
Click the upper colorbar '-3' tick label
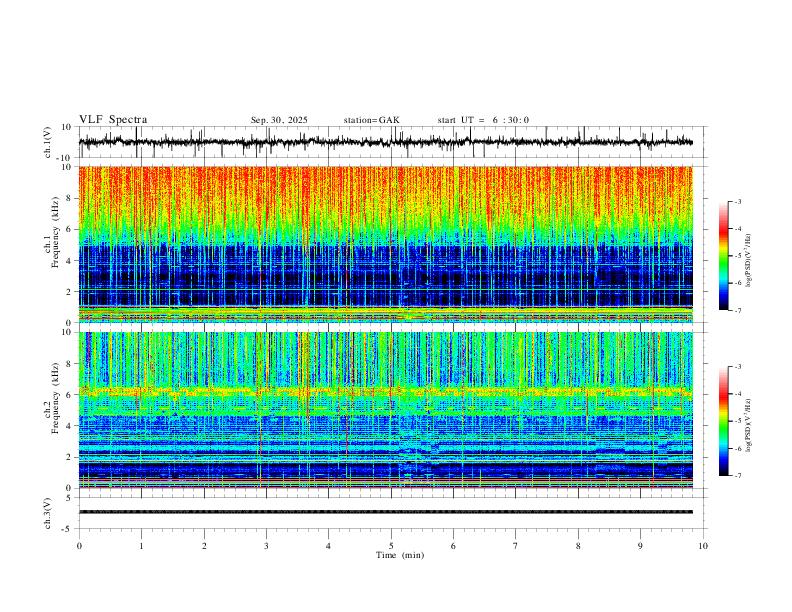click(737, 201)
